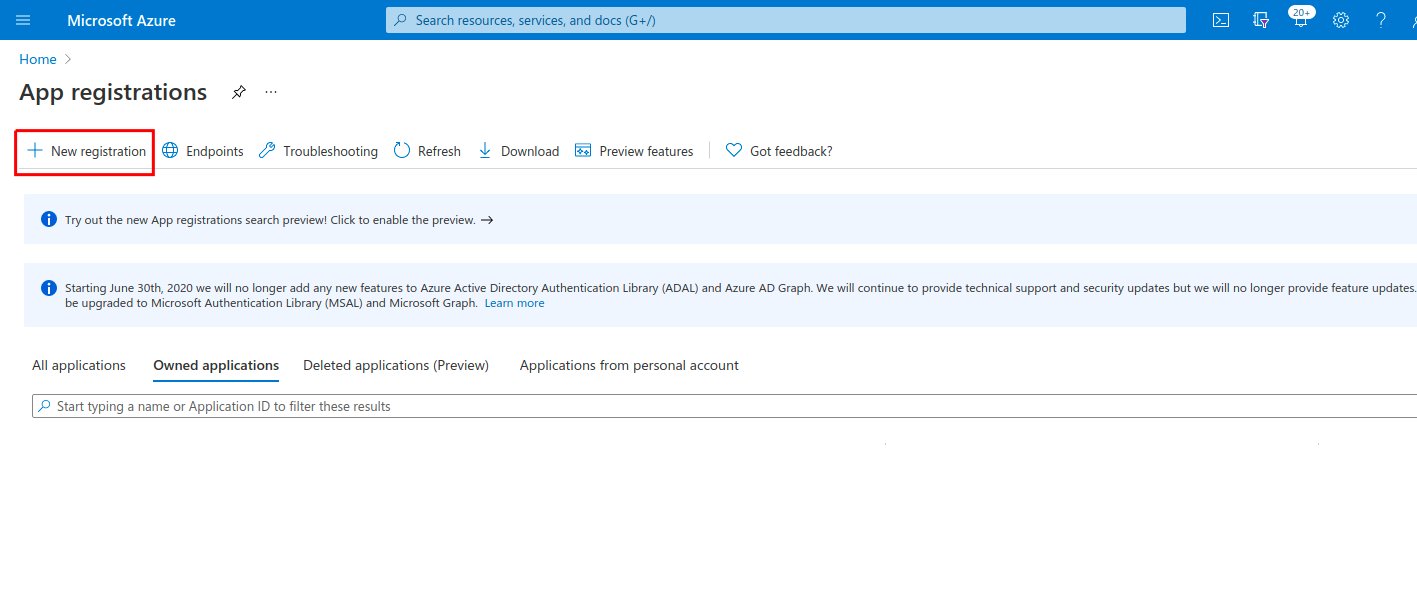Click the arrow after 'enable the preview.'
Viewport: 1417px width, 600px height.
point(487,220)
